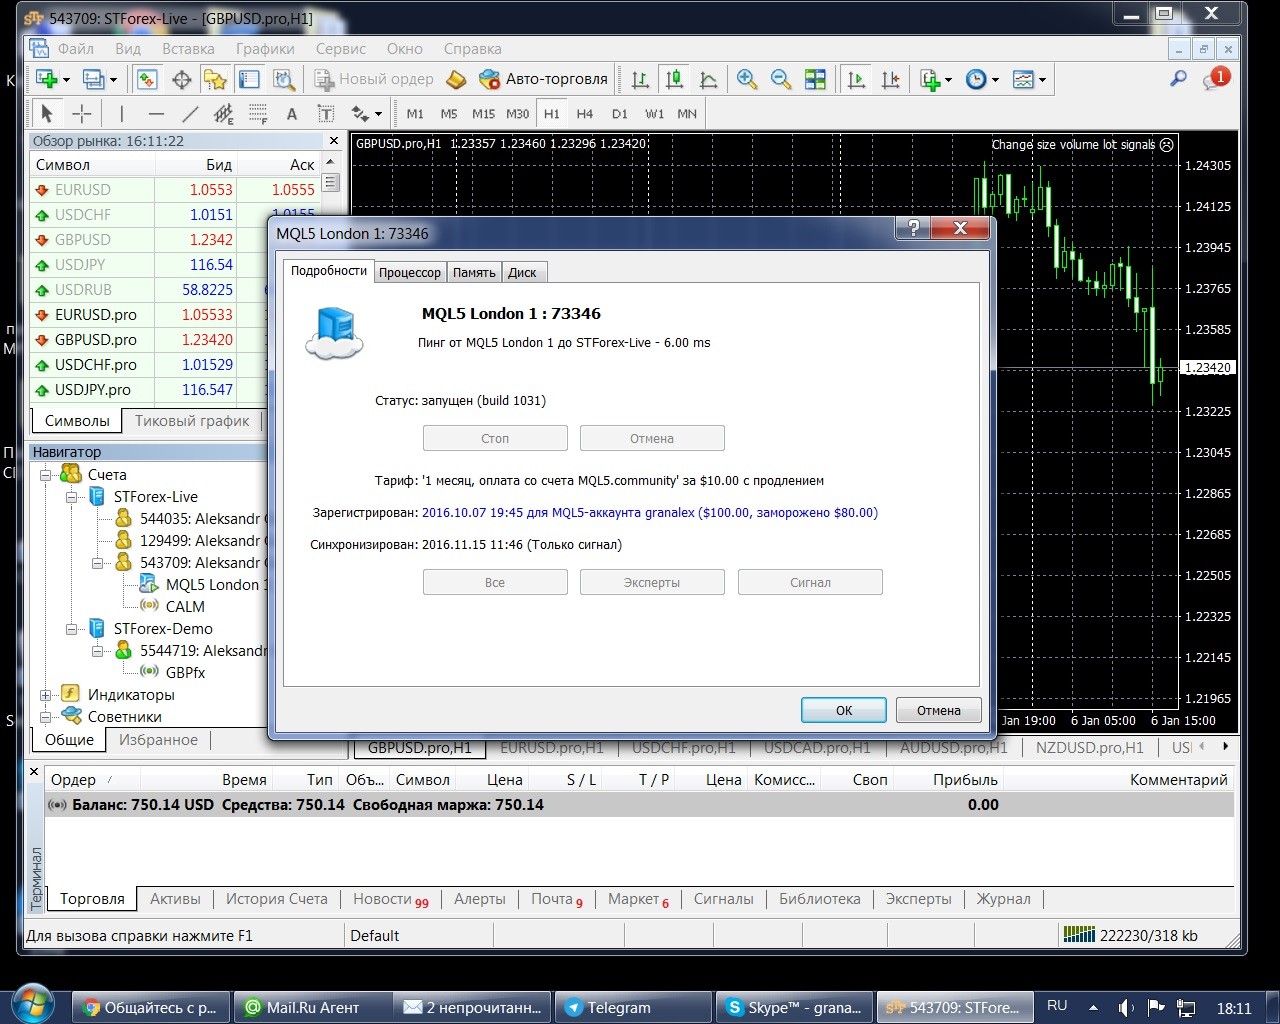
Task: Click the Windows Start button
Action: coord(33,1004)
